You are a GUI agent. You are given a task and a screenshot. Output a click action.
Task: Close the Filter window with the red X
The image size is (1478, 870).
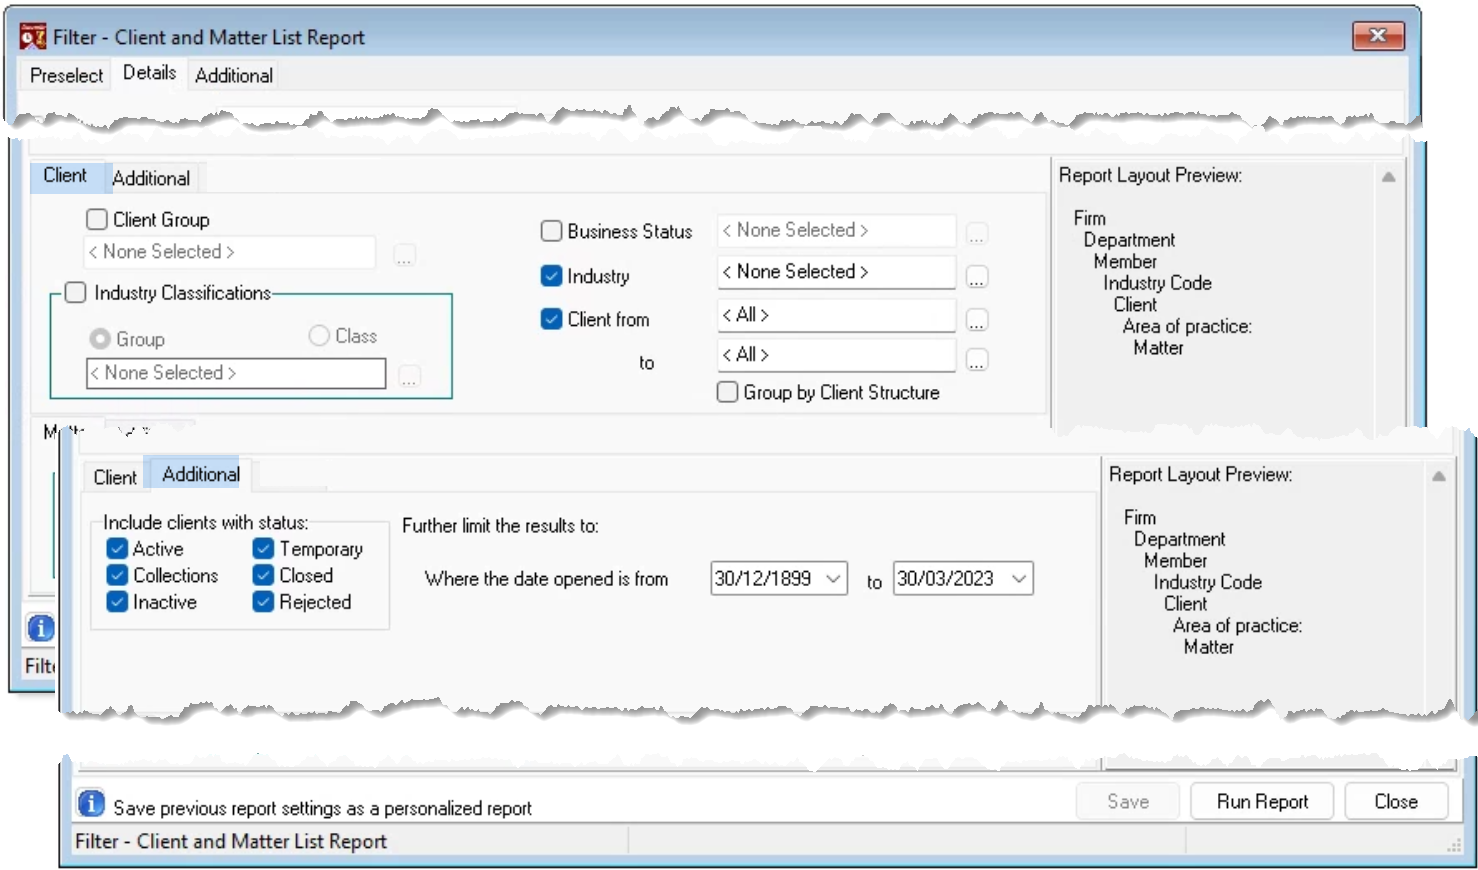pos(1378,35)
